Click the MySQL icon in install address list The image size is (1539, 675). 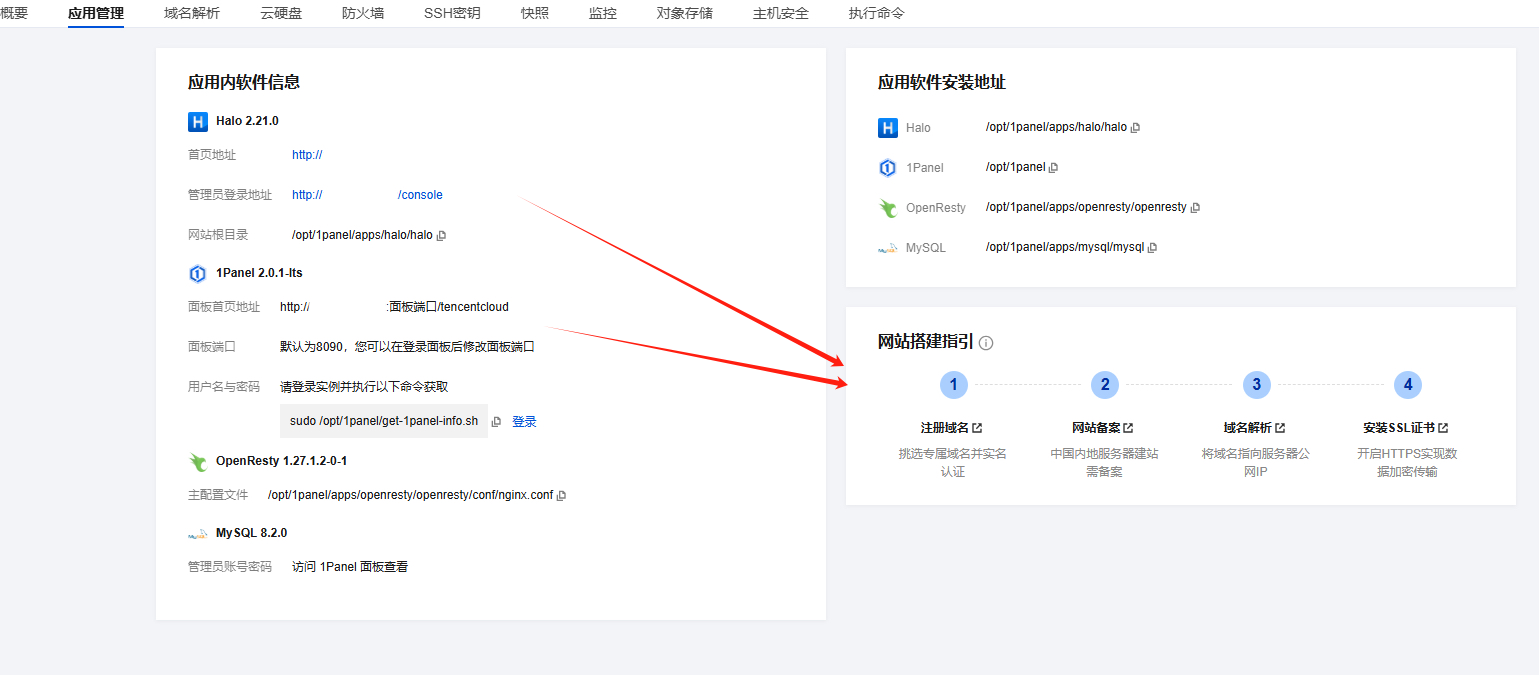887,248
